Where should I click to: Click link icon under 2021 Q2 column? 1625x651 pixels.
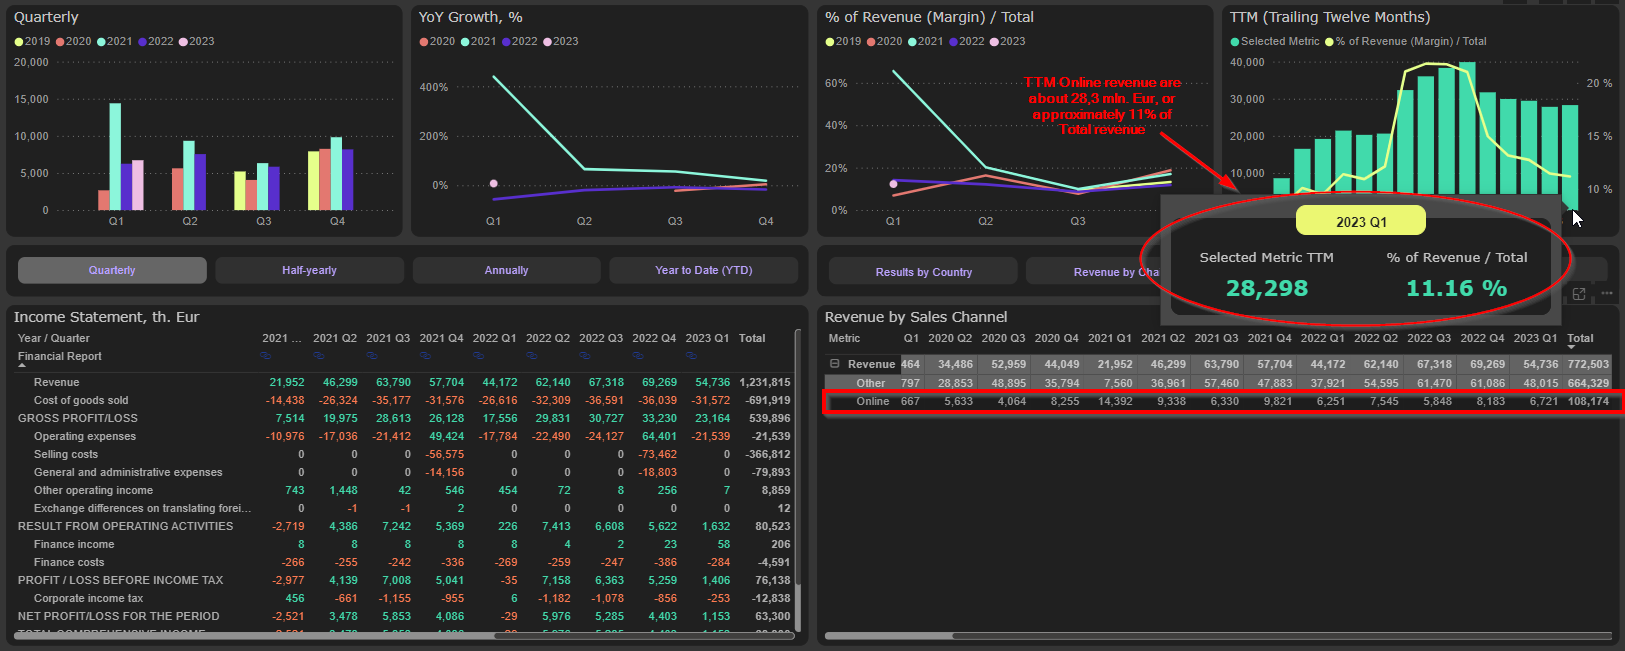[x=319, y=355]
